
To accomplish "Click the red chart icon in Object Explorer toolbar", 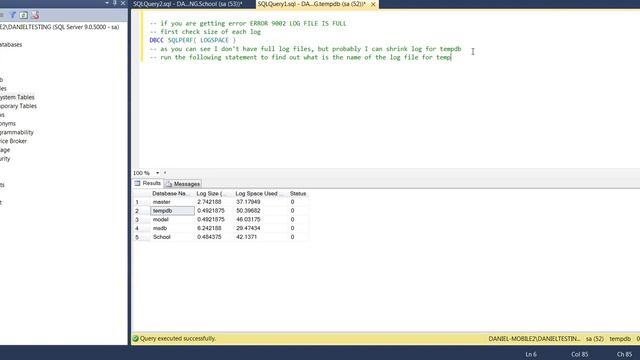I will tap(35, 16).
